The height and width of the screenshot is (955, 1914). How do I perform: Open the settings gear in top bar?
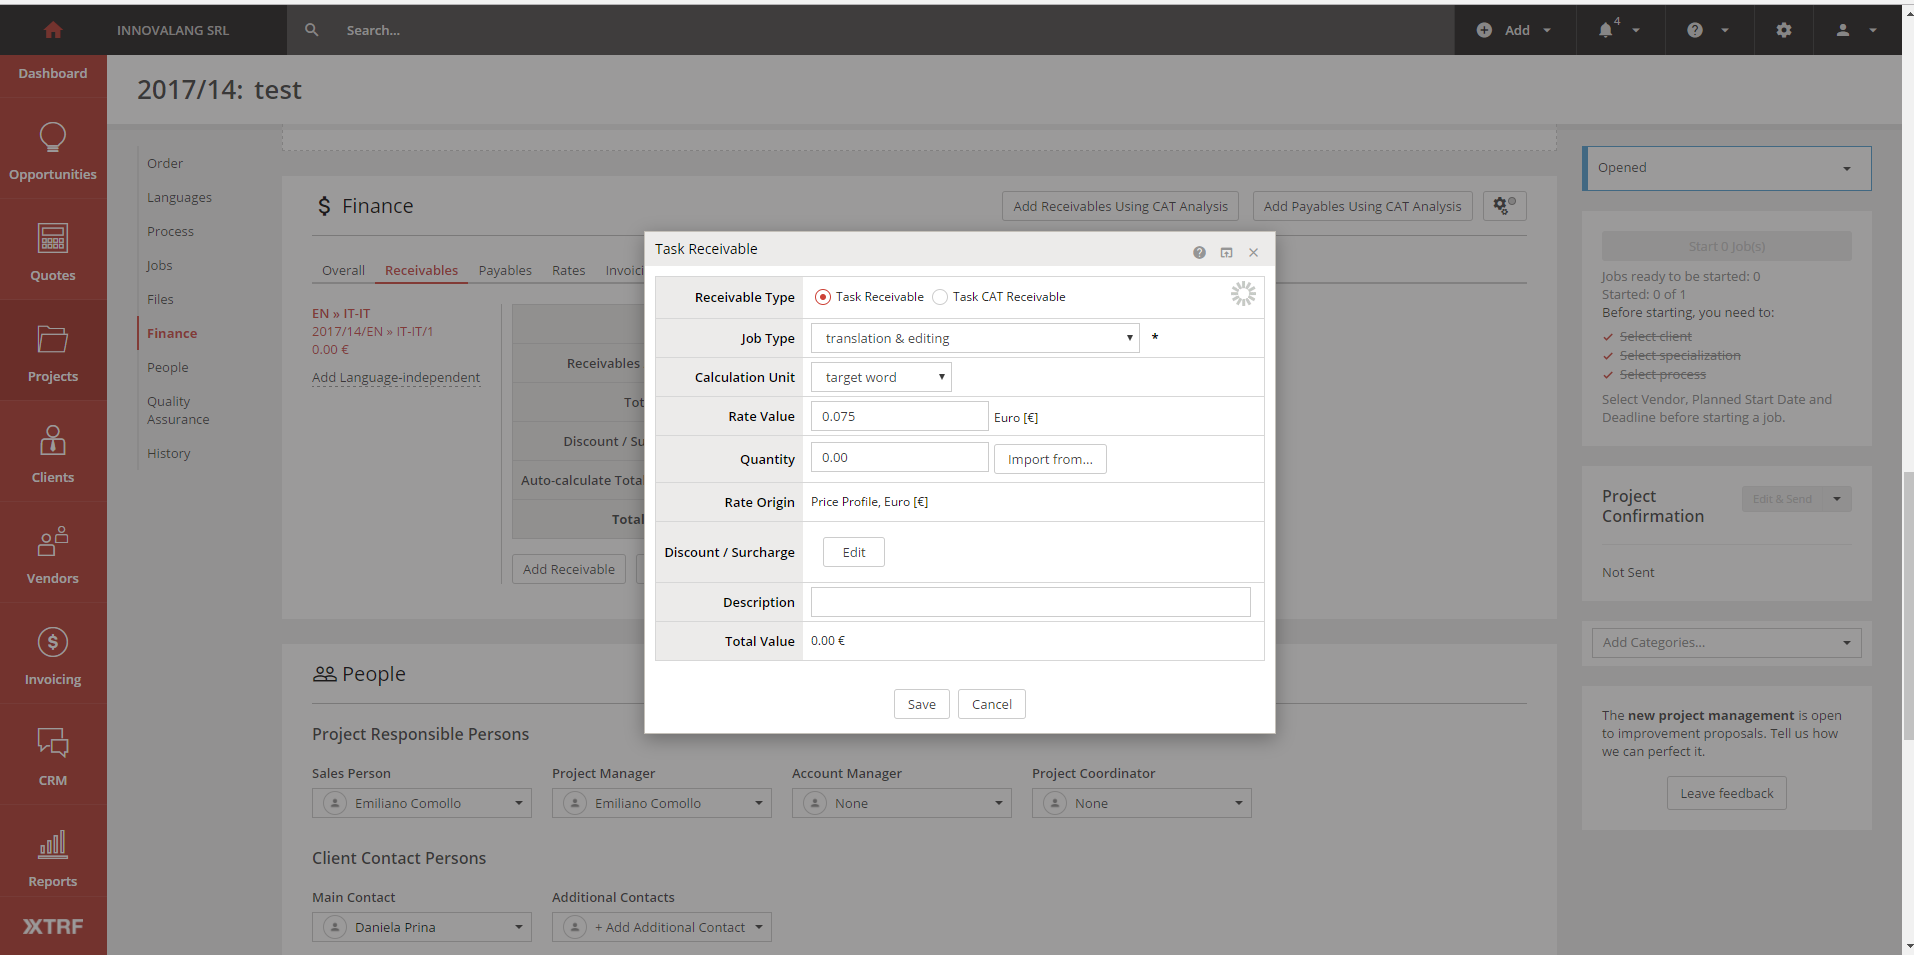click(x=1784, y=30)
